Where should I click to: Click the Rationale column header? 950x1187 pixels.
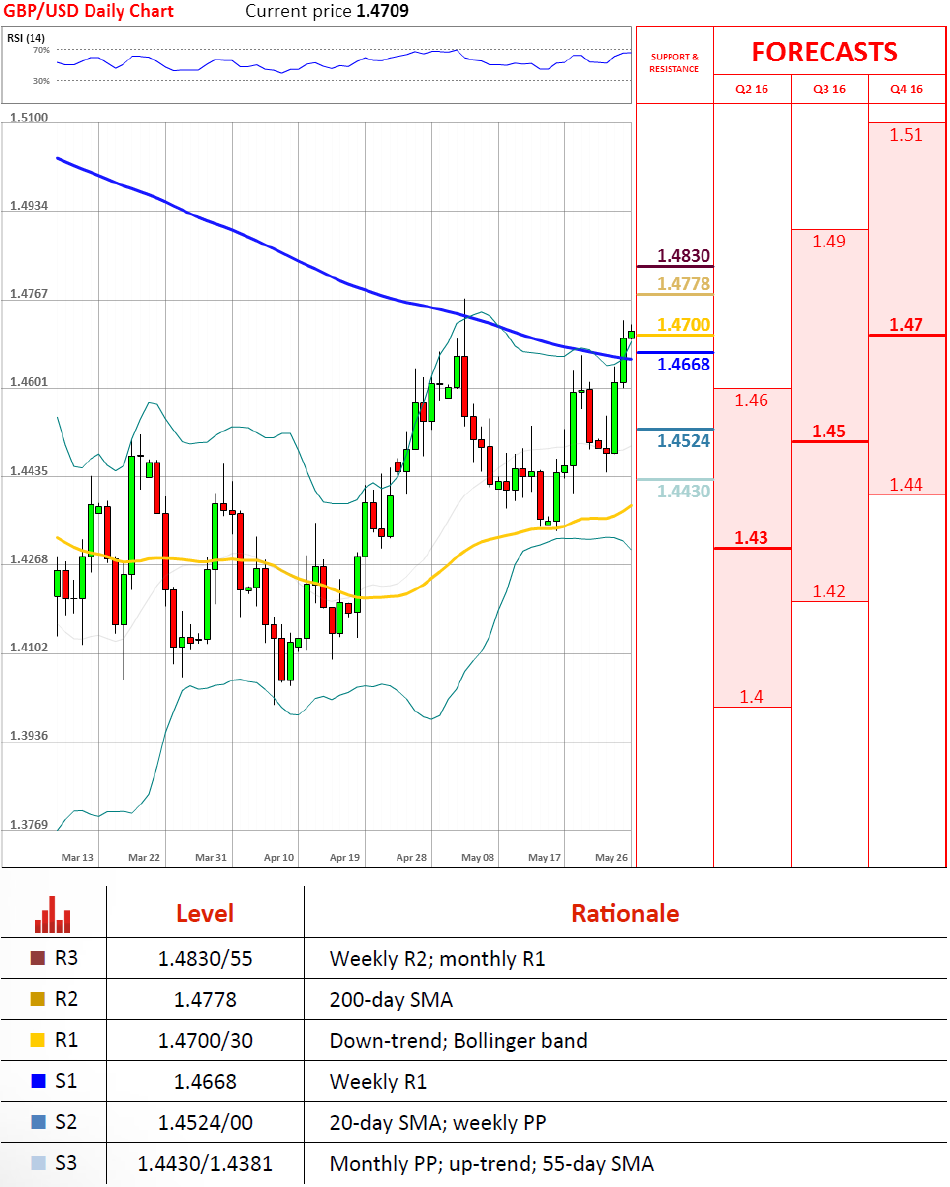(625, 914)
